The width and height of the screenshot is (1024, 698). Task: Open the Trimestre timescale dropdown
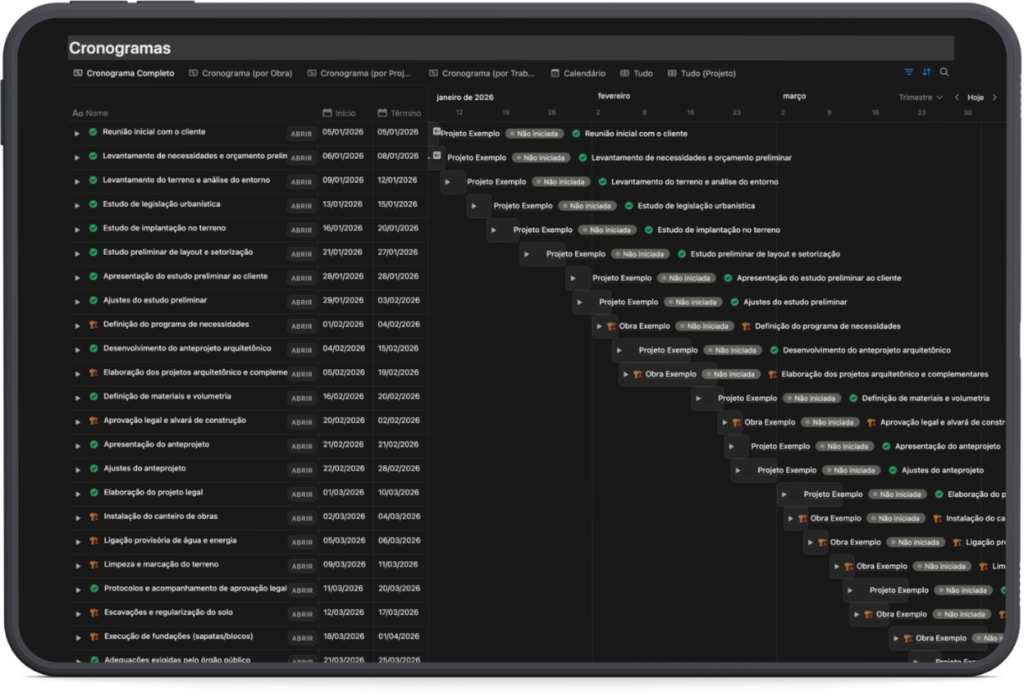point(921,98)
